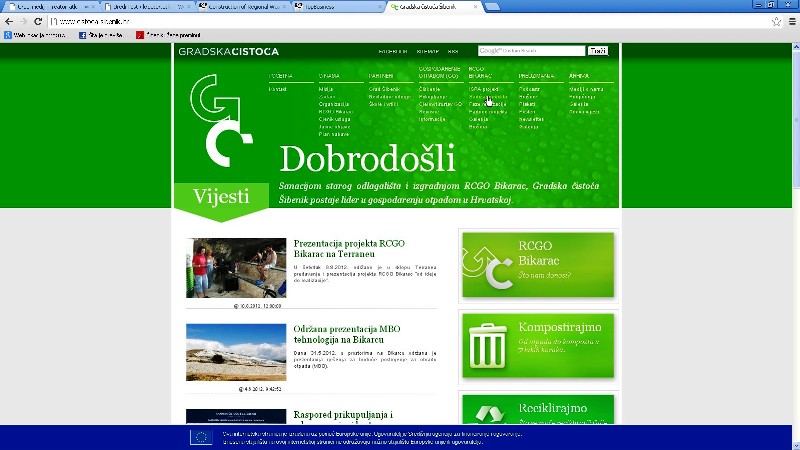Bookmark this page with the star icon
Viewport: 800px width, 450px height.
pos(776,21)
